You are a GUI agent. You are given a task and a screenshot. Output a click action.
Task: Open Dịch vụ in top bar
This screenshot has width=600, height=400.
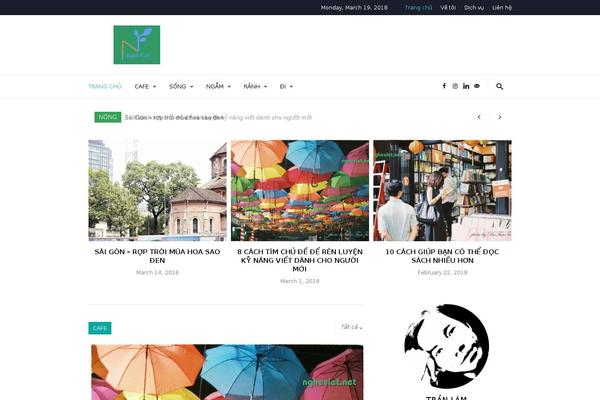474,7
